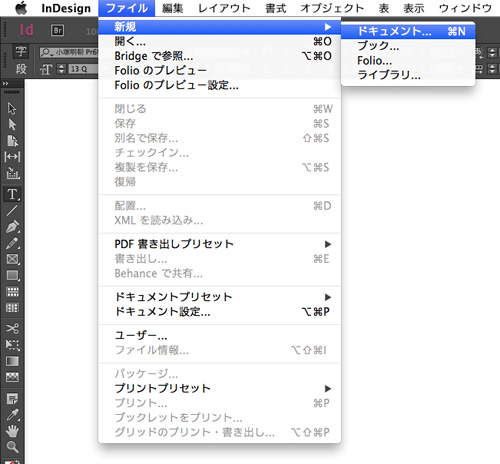This screenshot has height=464, width=500.
Task: Select the Page tool
Action: 12,141
